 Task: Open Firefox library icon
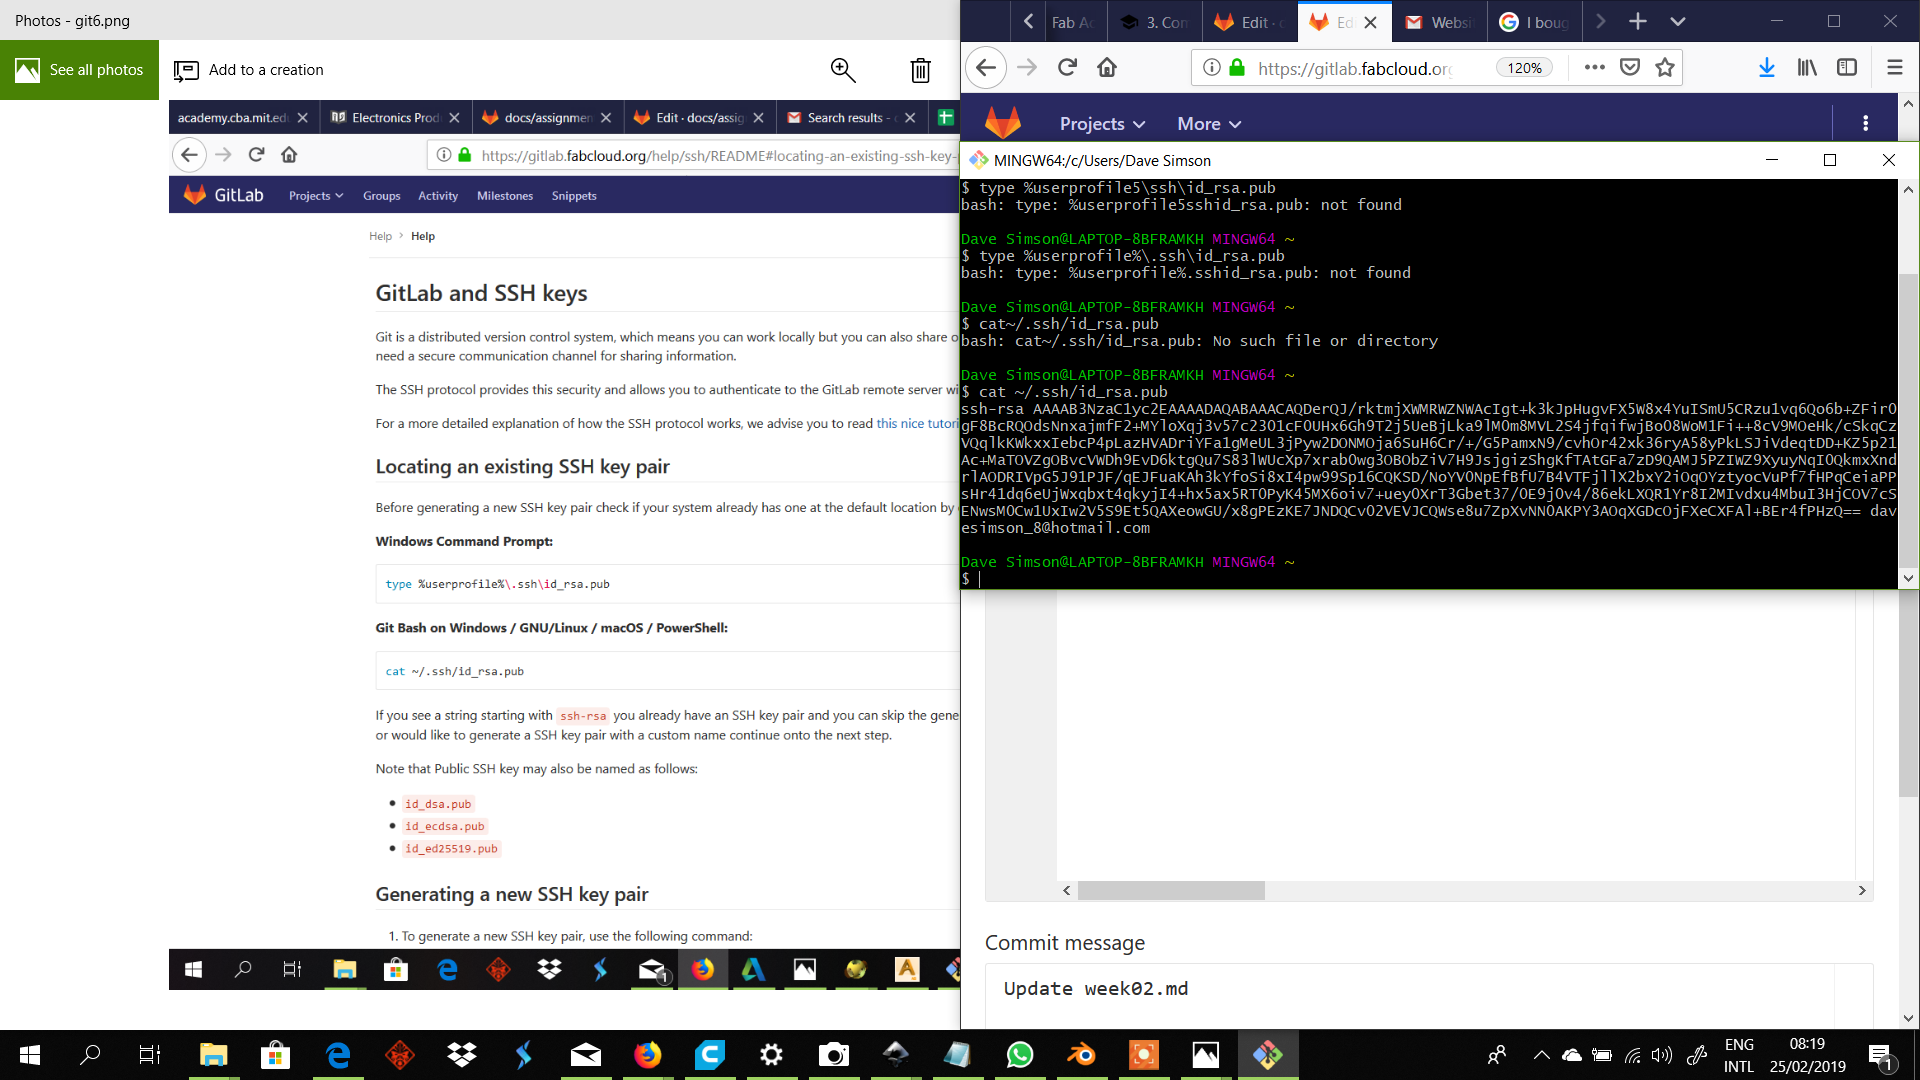pyautogui.click(x=1807, y=67)
